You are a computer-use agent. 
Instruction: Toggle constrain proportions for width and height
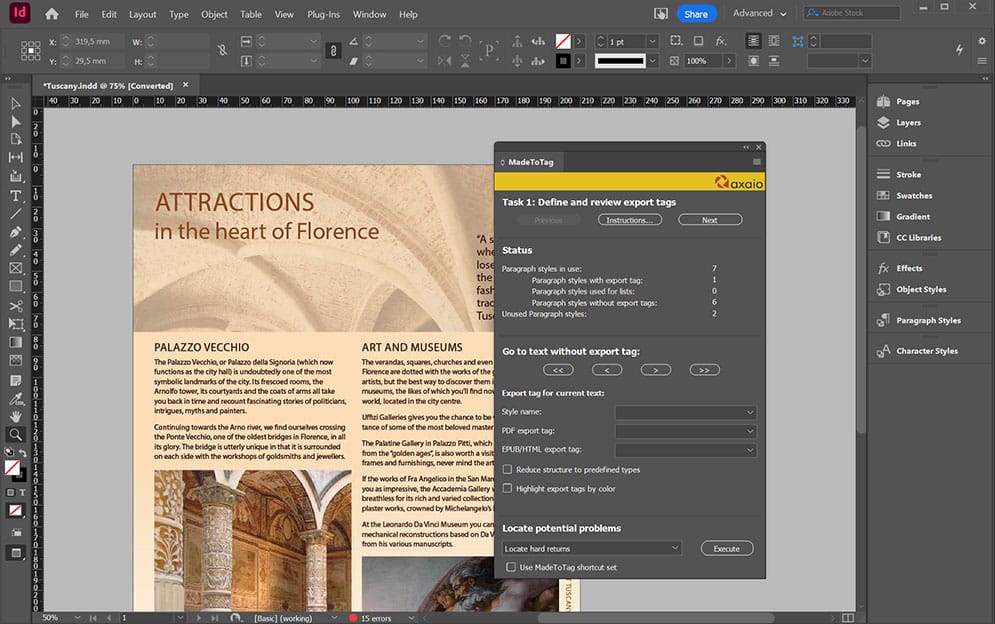coord(222,51)
